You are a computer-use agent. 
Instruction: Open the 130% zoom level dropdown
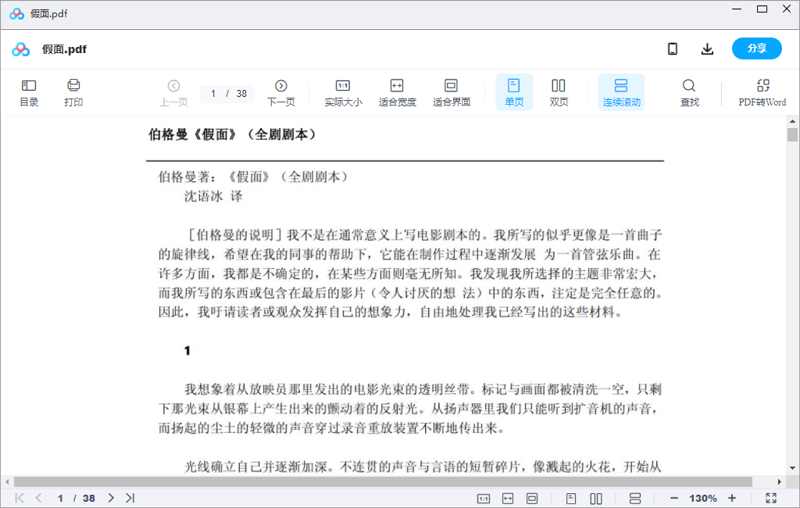point(703,498)
